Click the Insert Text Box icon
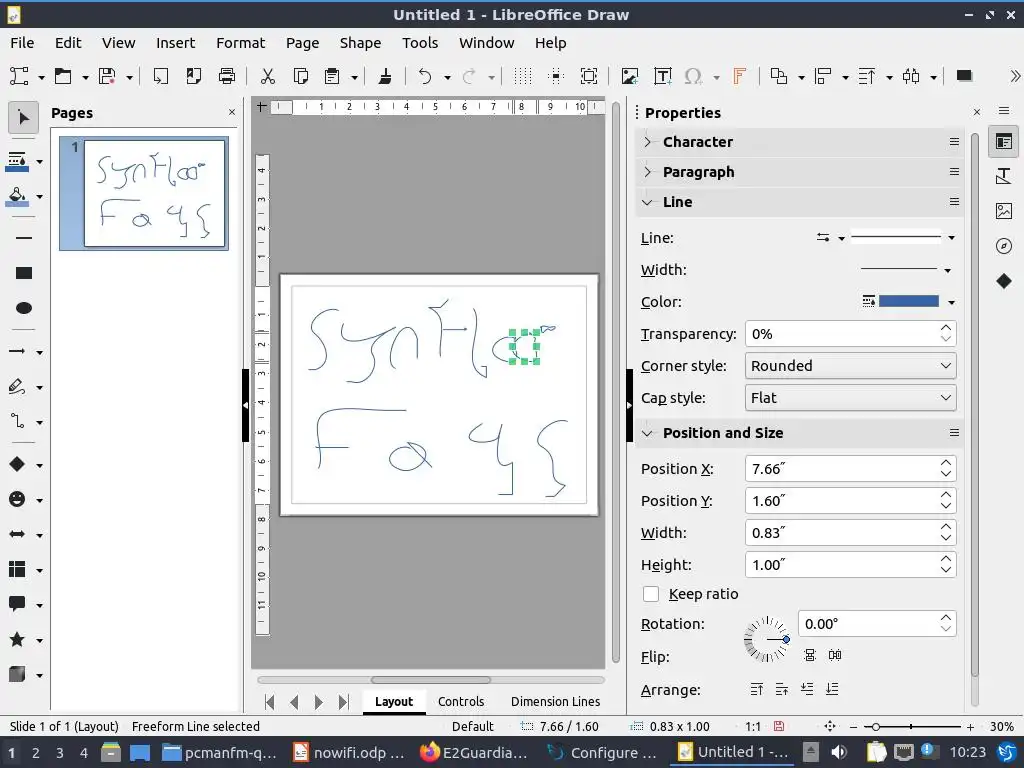Image resolution: width=1024 pixels, height=768 pixels. pos(663,76)
